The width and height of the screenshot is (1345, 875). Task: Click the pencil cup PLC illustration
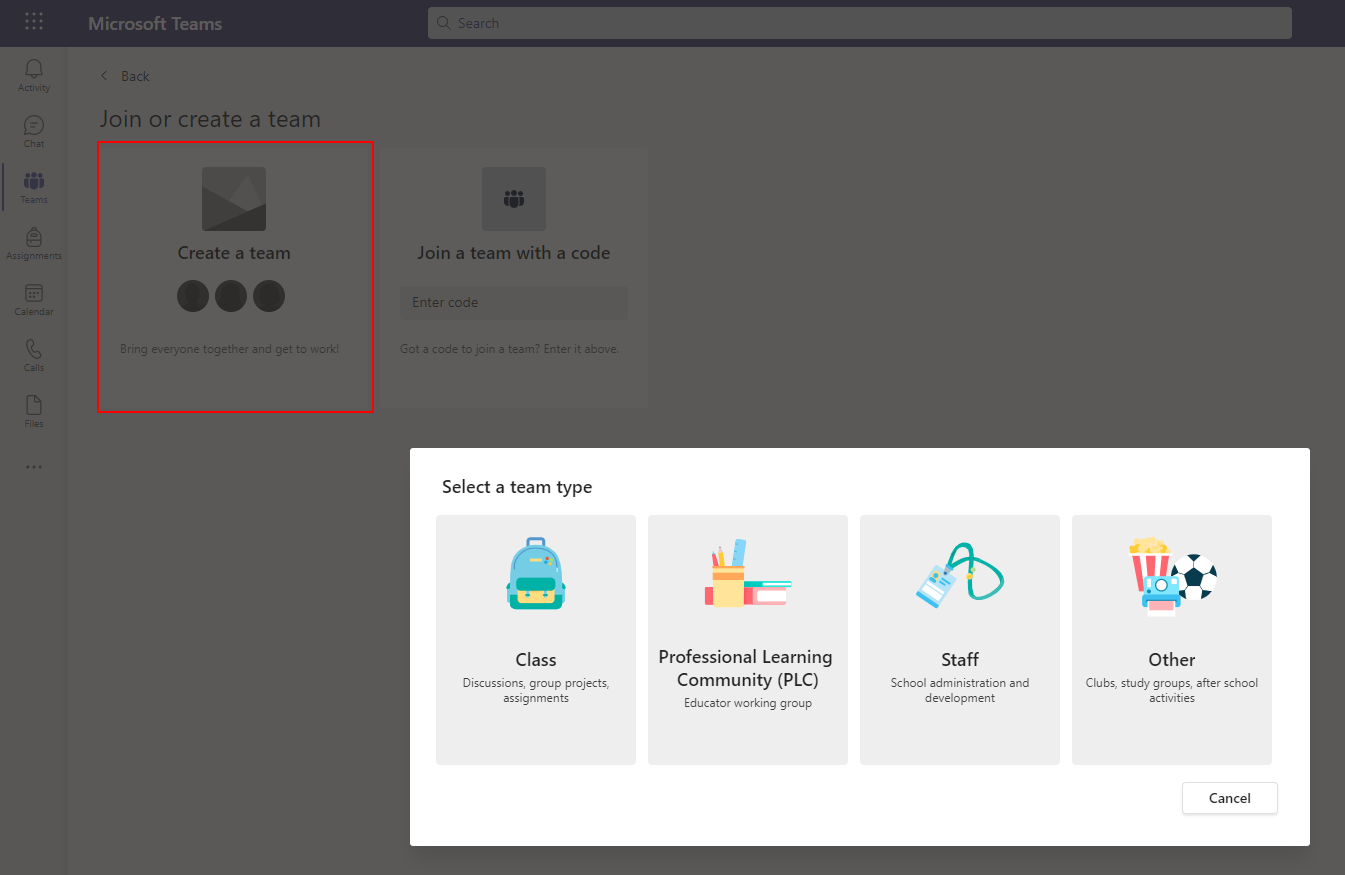pos(748,573)
